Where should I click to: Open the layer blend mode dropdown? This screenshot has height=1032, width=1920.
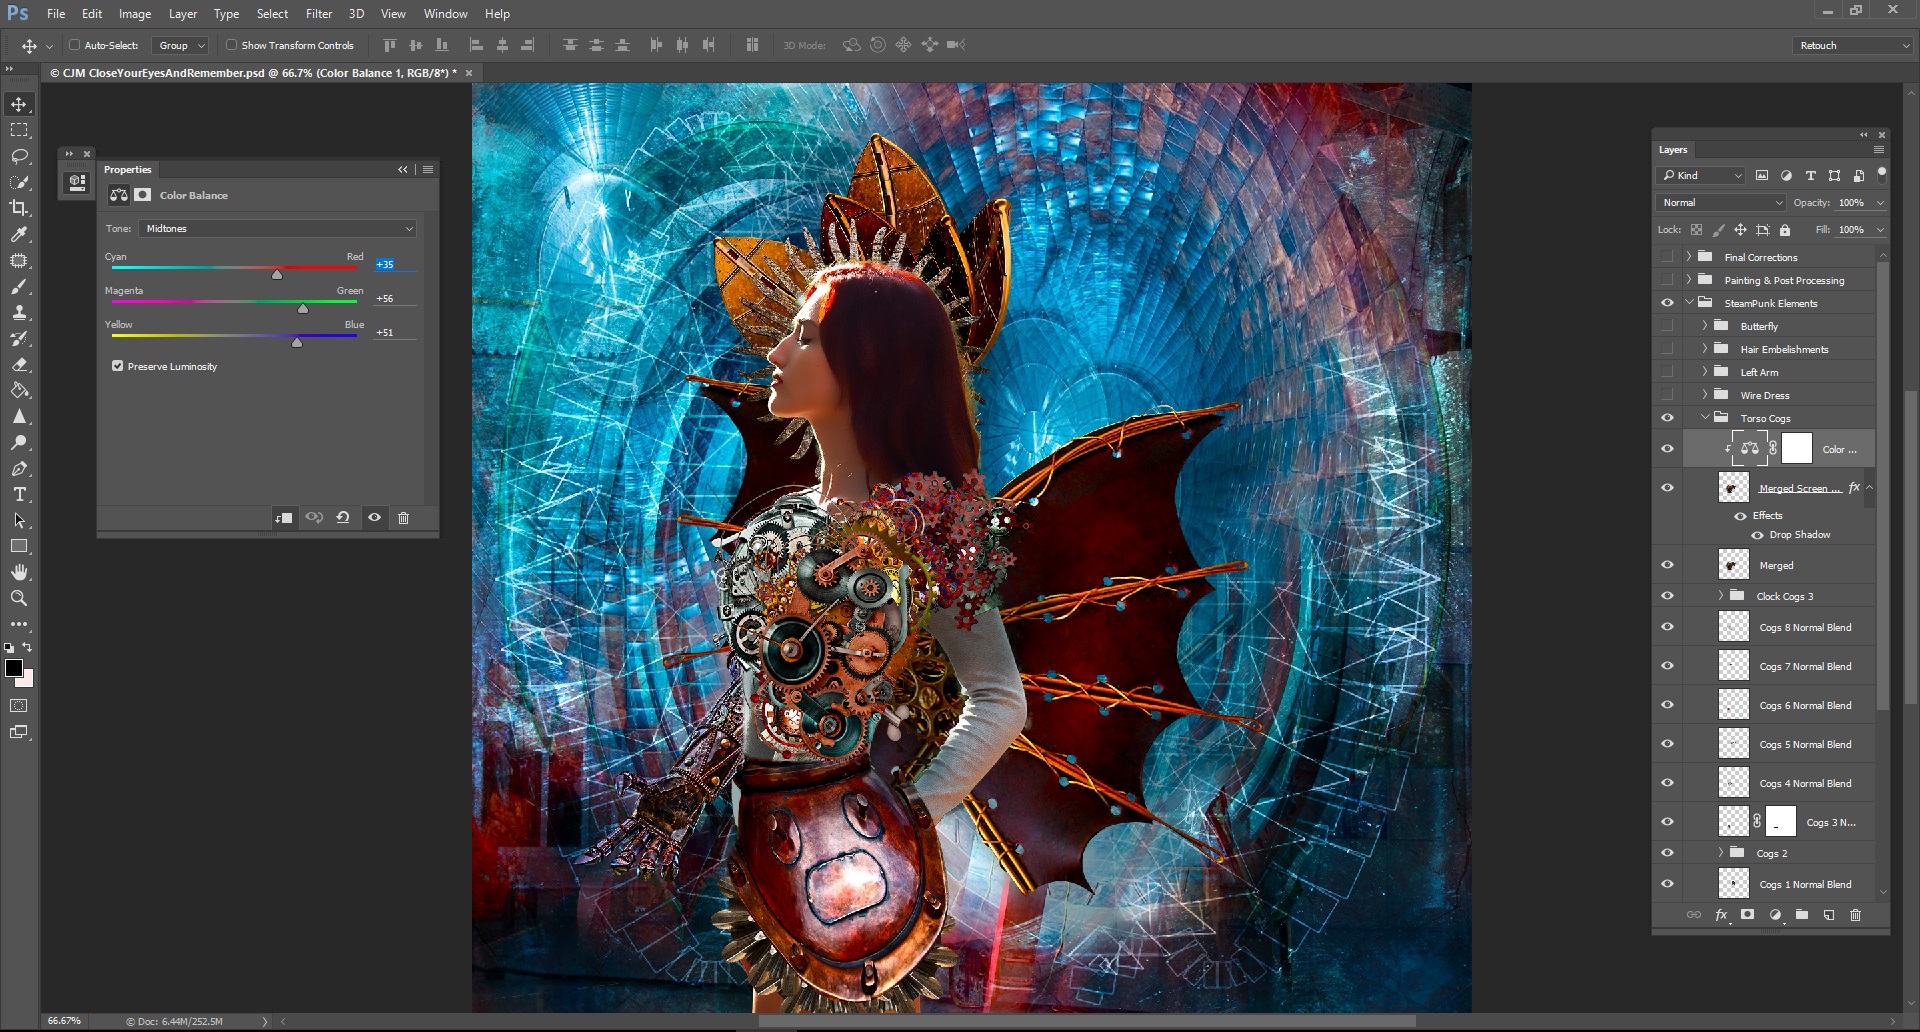click(x=1720, y=203)
